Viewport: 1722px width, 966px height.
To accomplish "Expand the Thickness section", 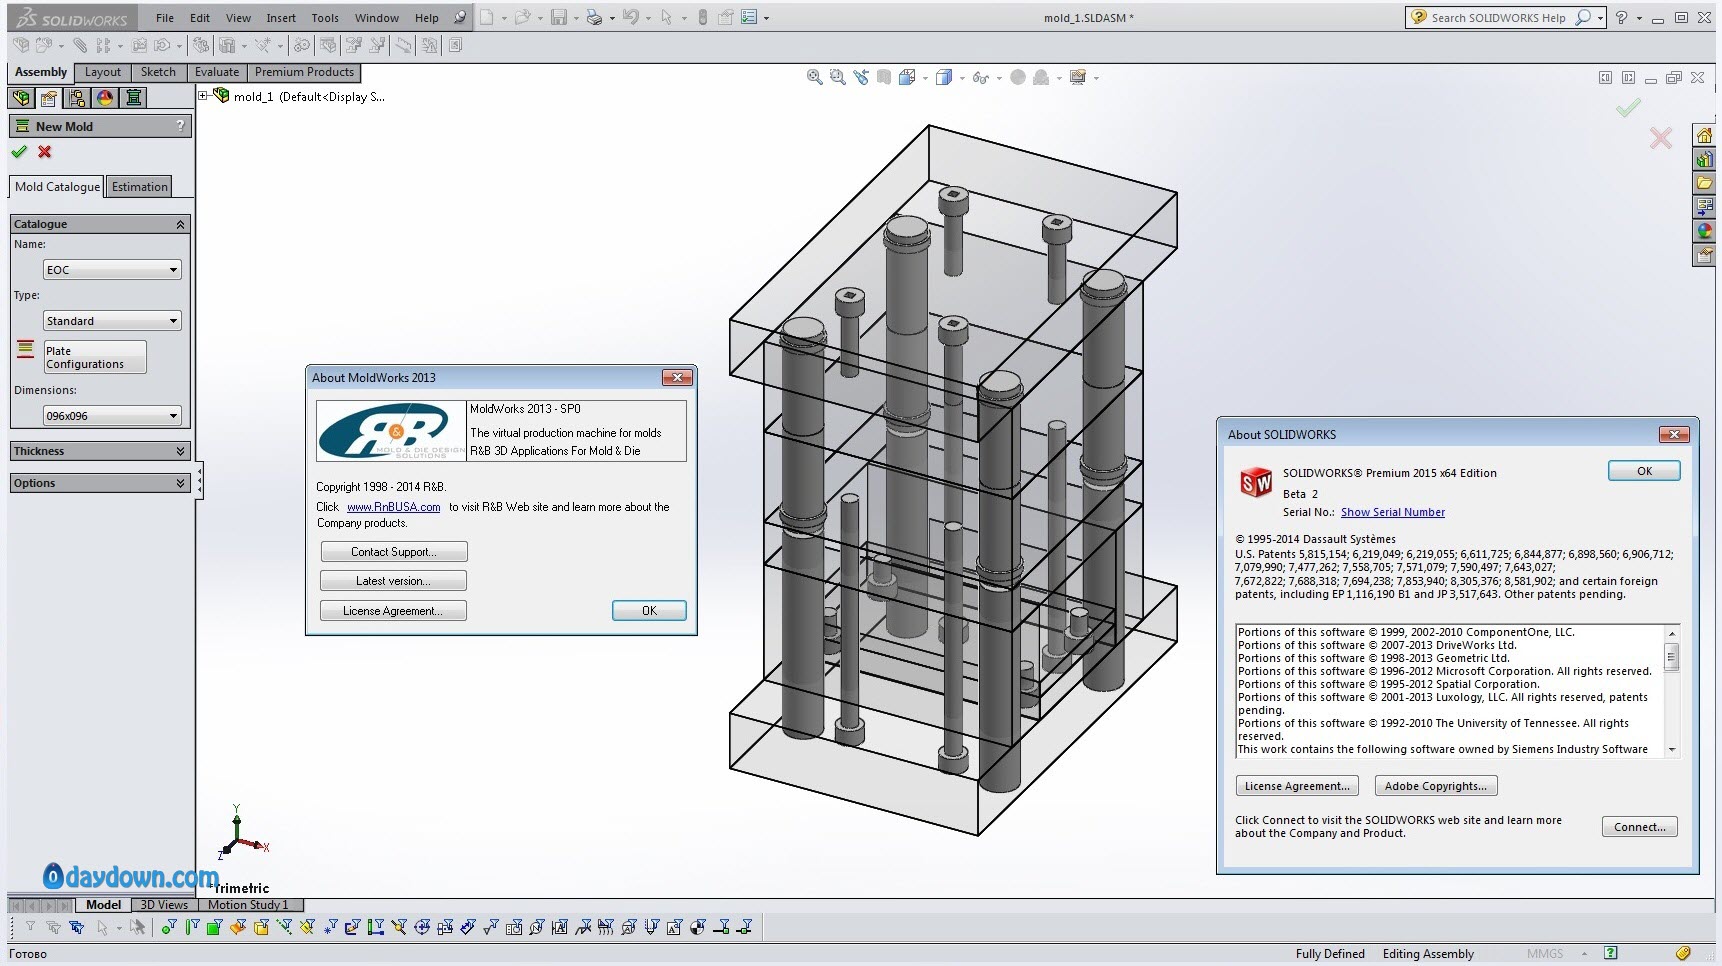I will 180,451.
